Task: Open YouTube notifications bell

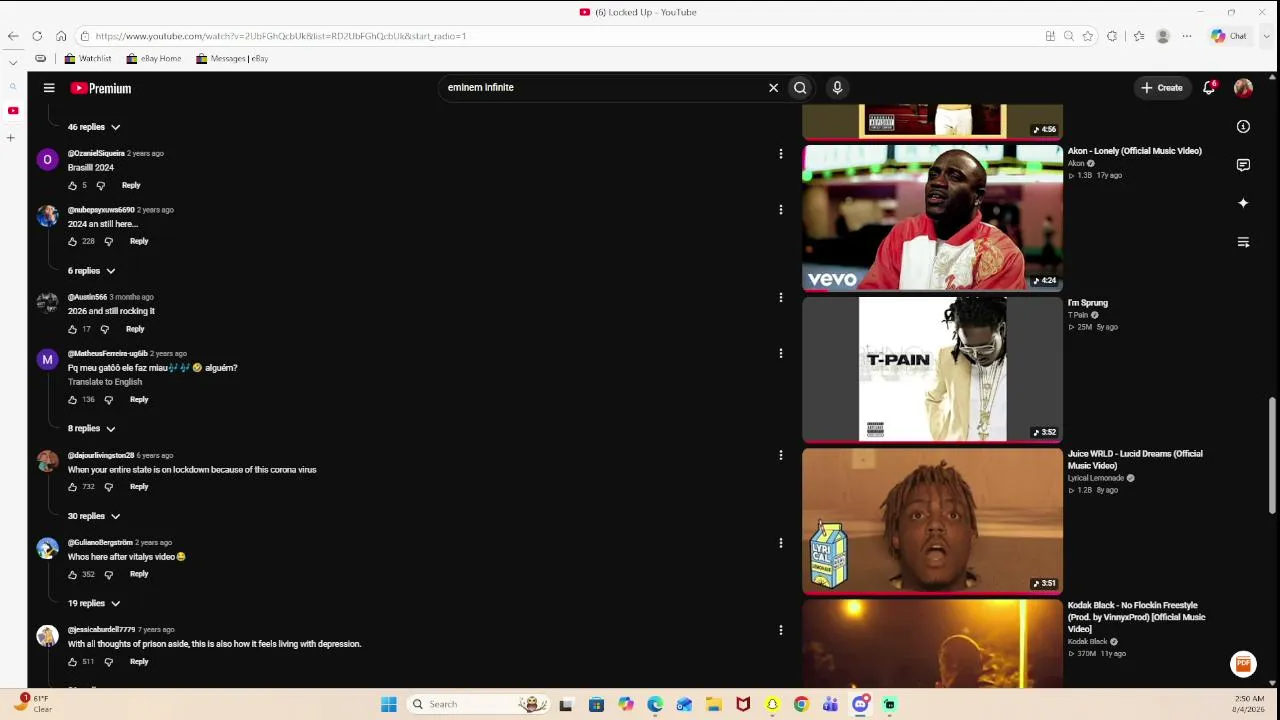Action: (1209, 88)
